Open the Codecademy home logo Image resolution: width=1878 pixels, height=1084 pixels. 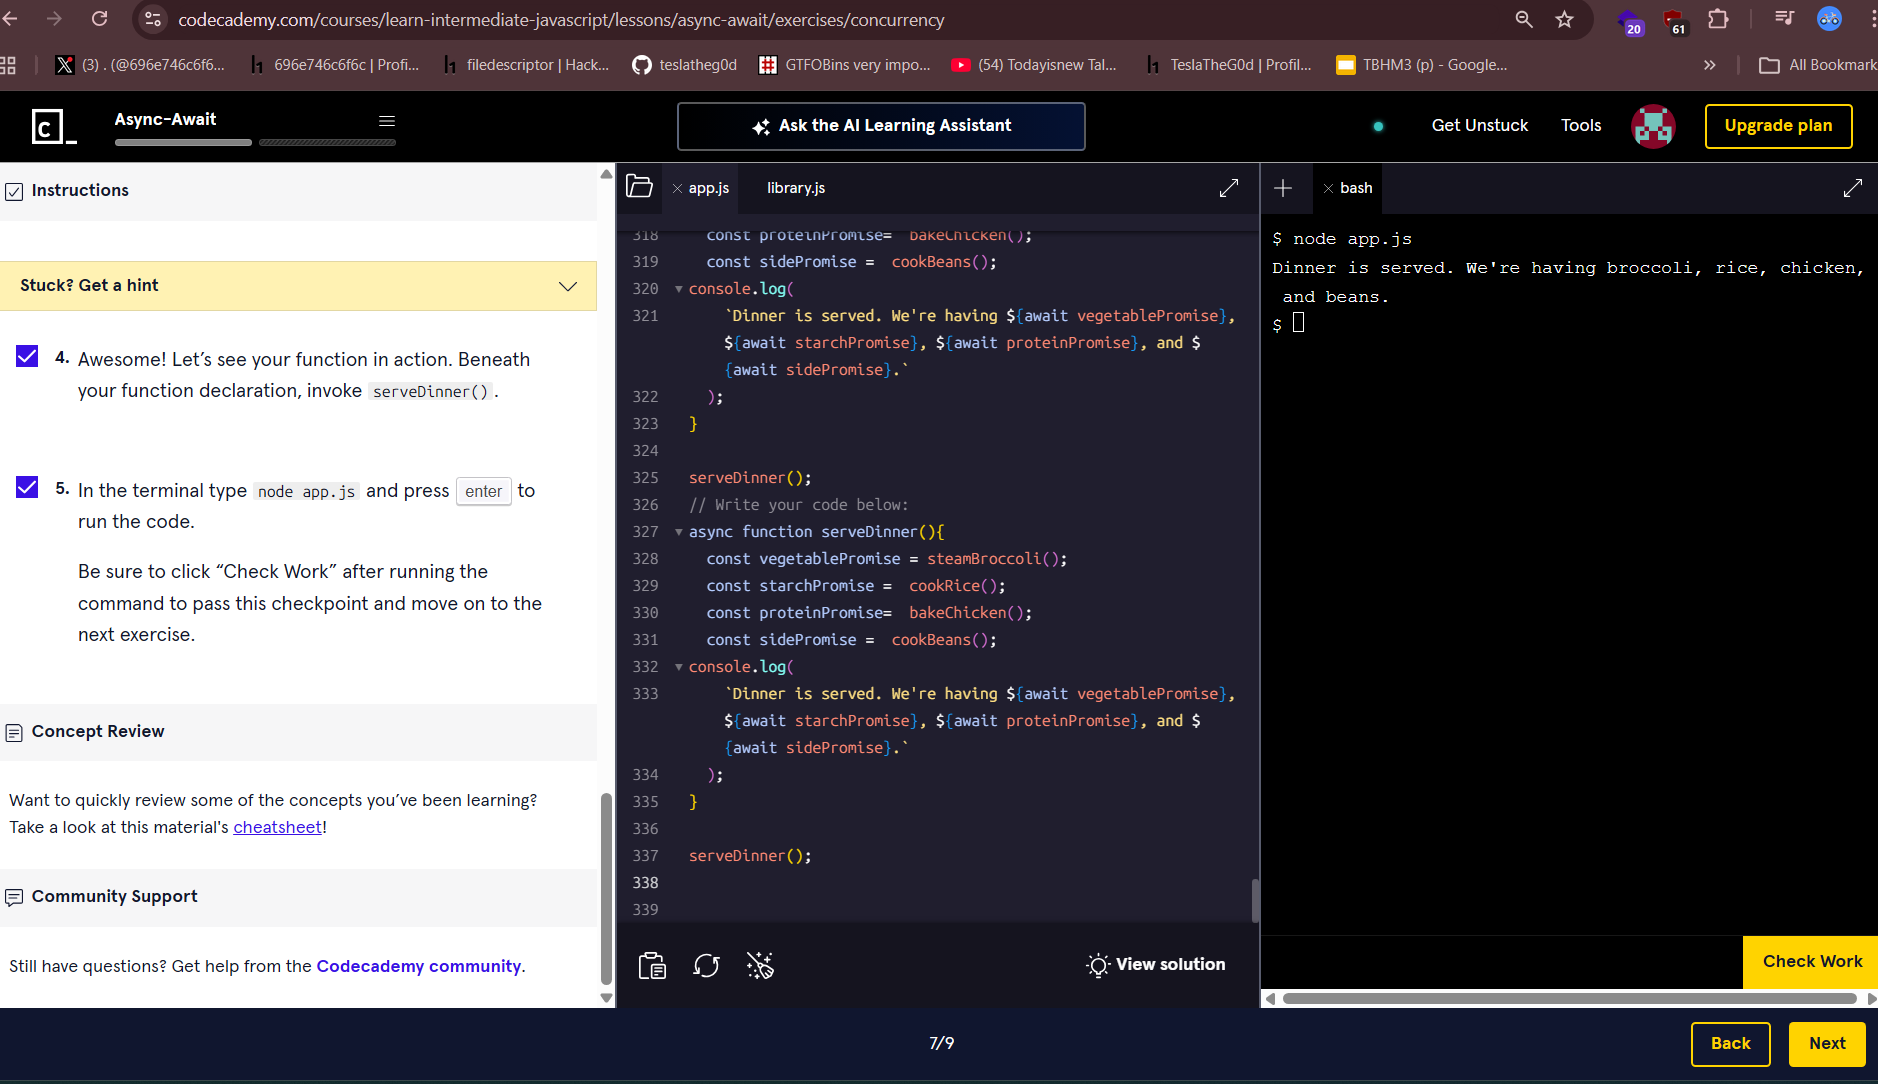[x=53, y=126]
